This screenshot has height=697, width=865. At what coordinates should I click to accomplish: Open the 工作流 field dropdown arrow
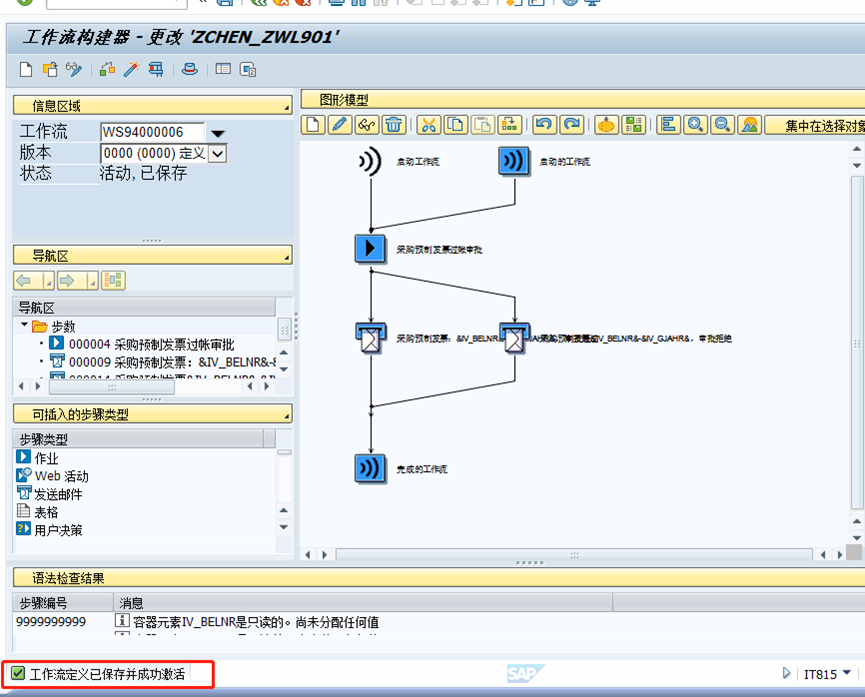218,133
